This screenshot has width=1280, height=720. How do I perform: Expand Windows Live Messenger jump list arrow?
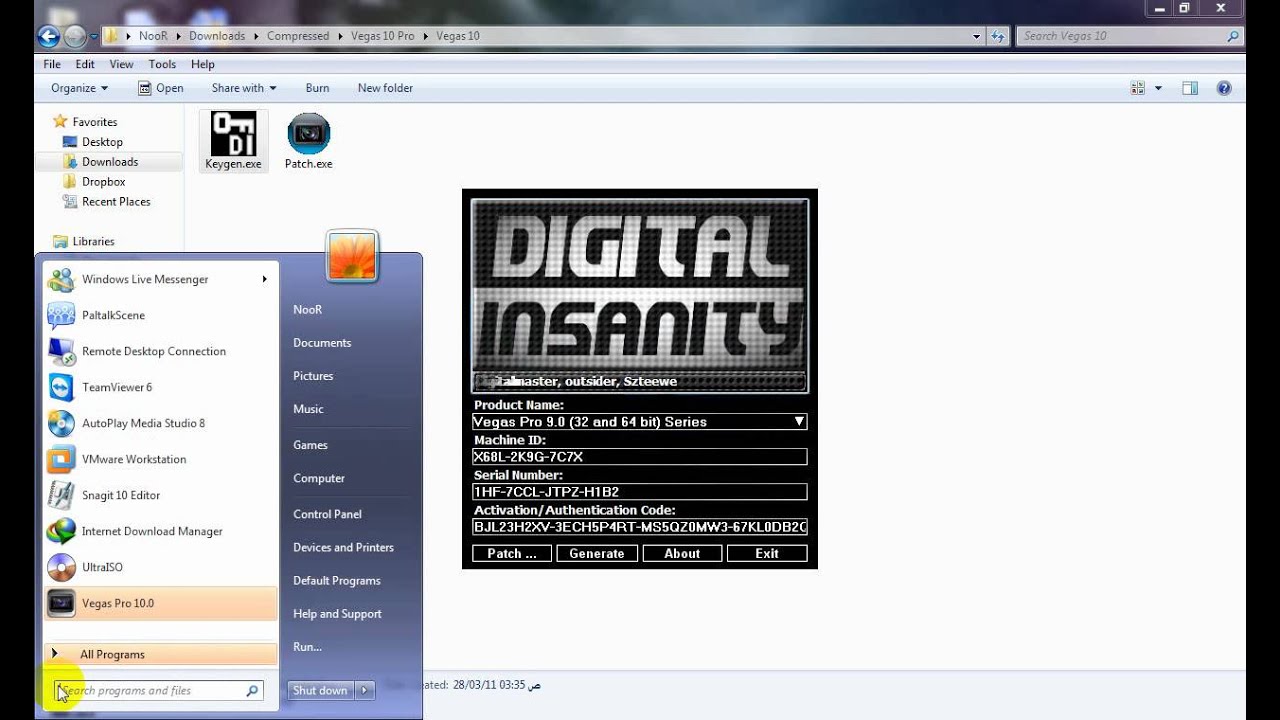click(265, 279)
